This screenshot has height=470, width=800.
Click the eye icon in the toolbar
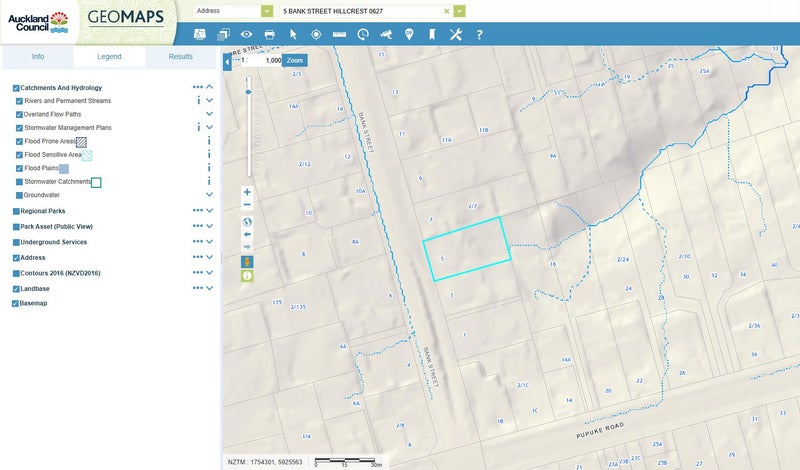246,34
